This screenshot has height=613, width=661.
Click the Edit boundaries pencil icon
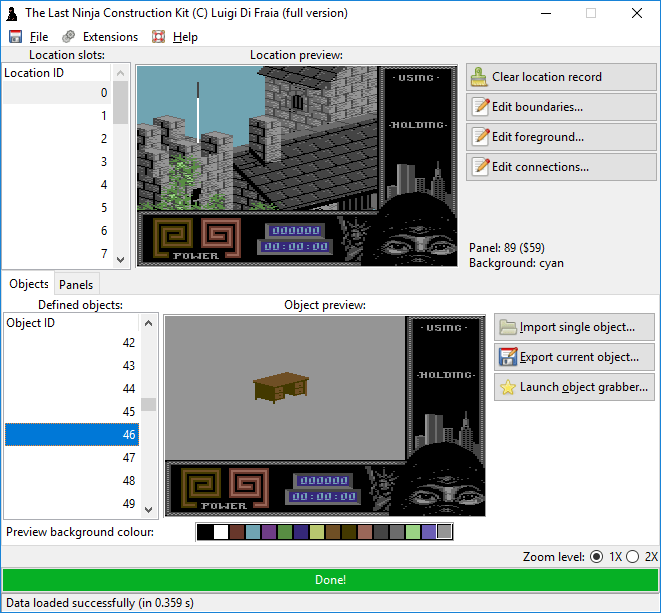[x=480, y=107]
